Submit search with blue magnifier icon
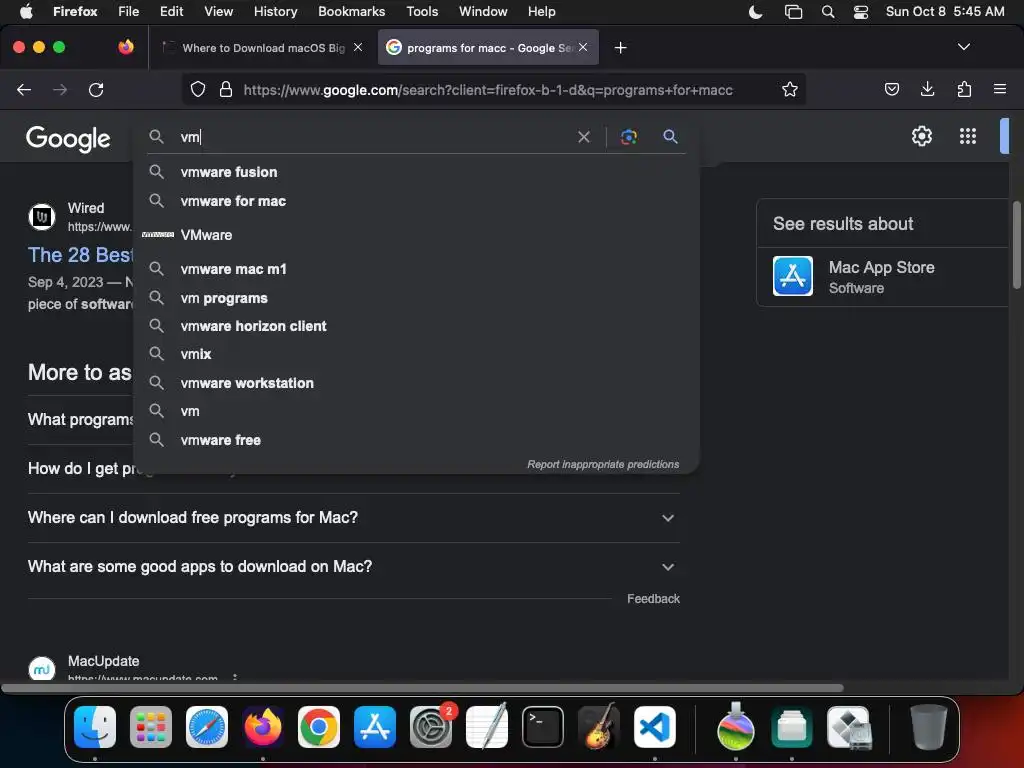 [x=670, y=136]
